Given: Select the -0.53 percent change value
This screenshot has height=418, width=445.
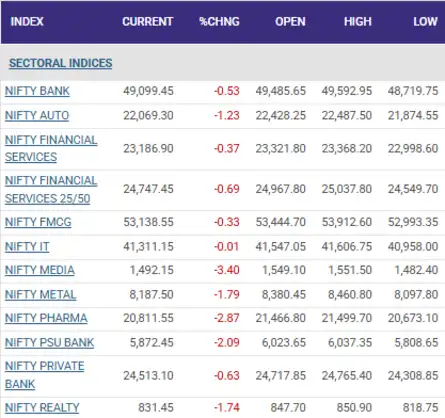Looking at the screenshot, I should 227,91.
